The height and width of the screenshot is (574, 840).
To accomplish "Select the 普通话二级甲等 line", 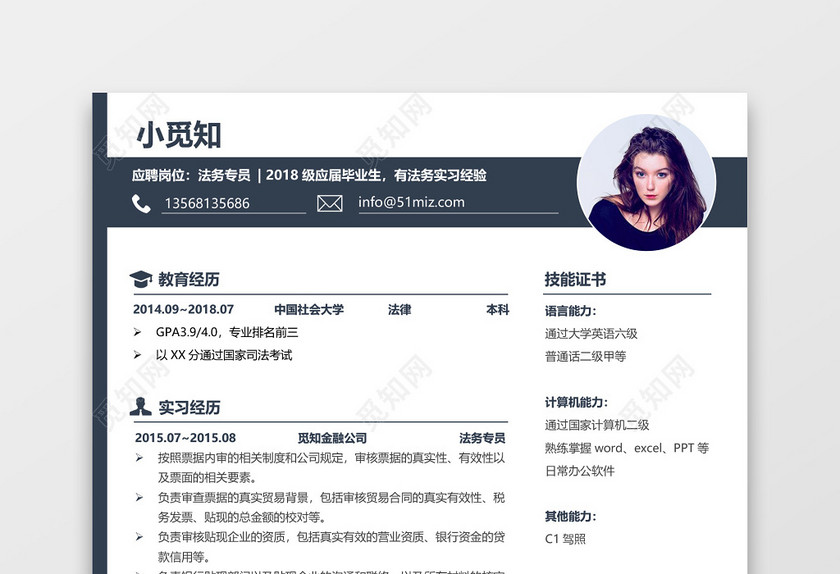I will pos(585,356).
